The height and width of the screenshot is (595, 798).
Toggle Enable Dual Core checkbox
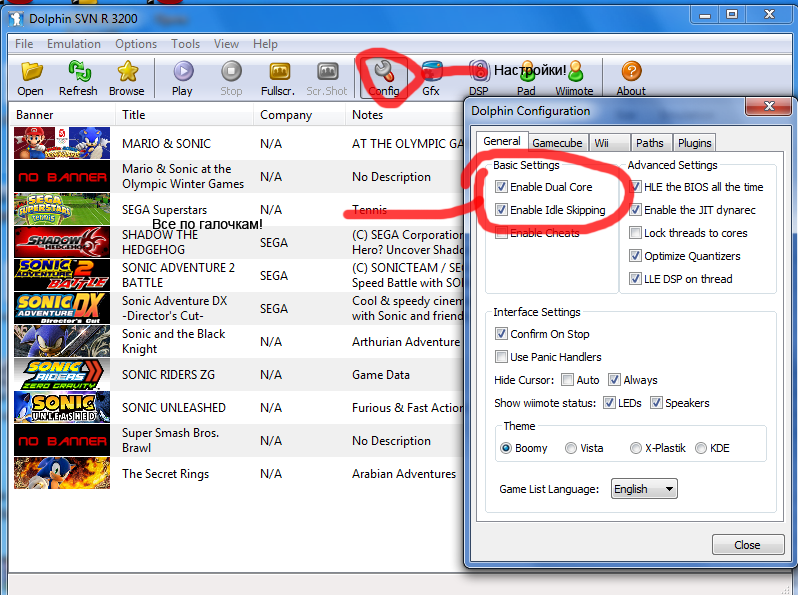pos(501,187)
